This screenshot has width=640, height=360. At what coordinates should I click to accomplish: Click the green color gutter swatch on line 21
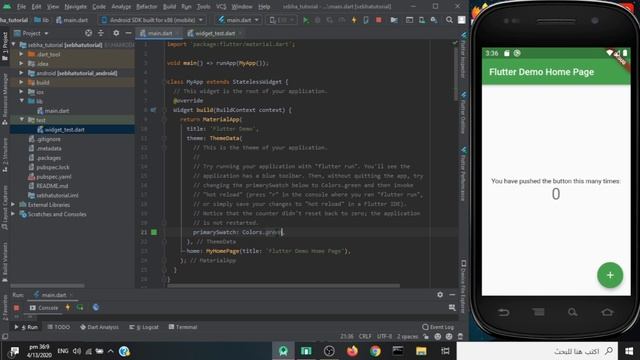pyautogui.click(x=154, y=232)
